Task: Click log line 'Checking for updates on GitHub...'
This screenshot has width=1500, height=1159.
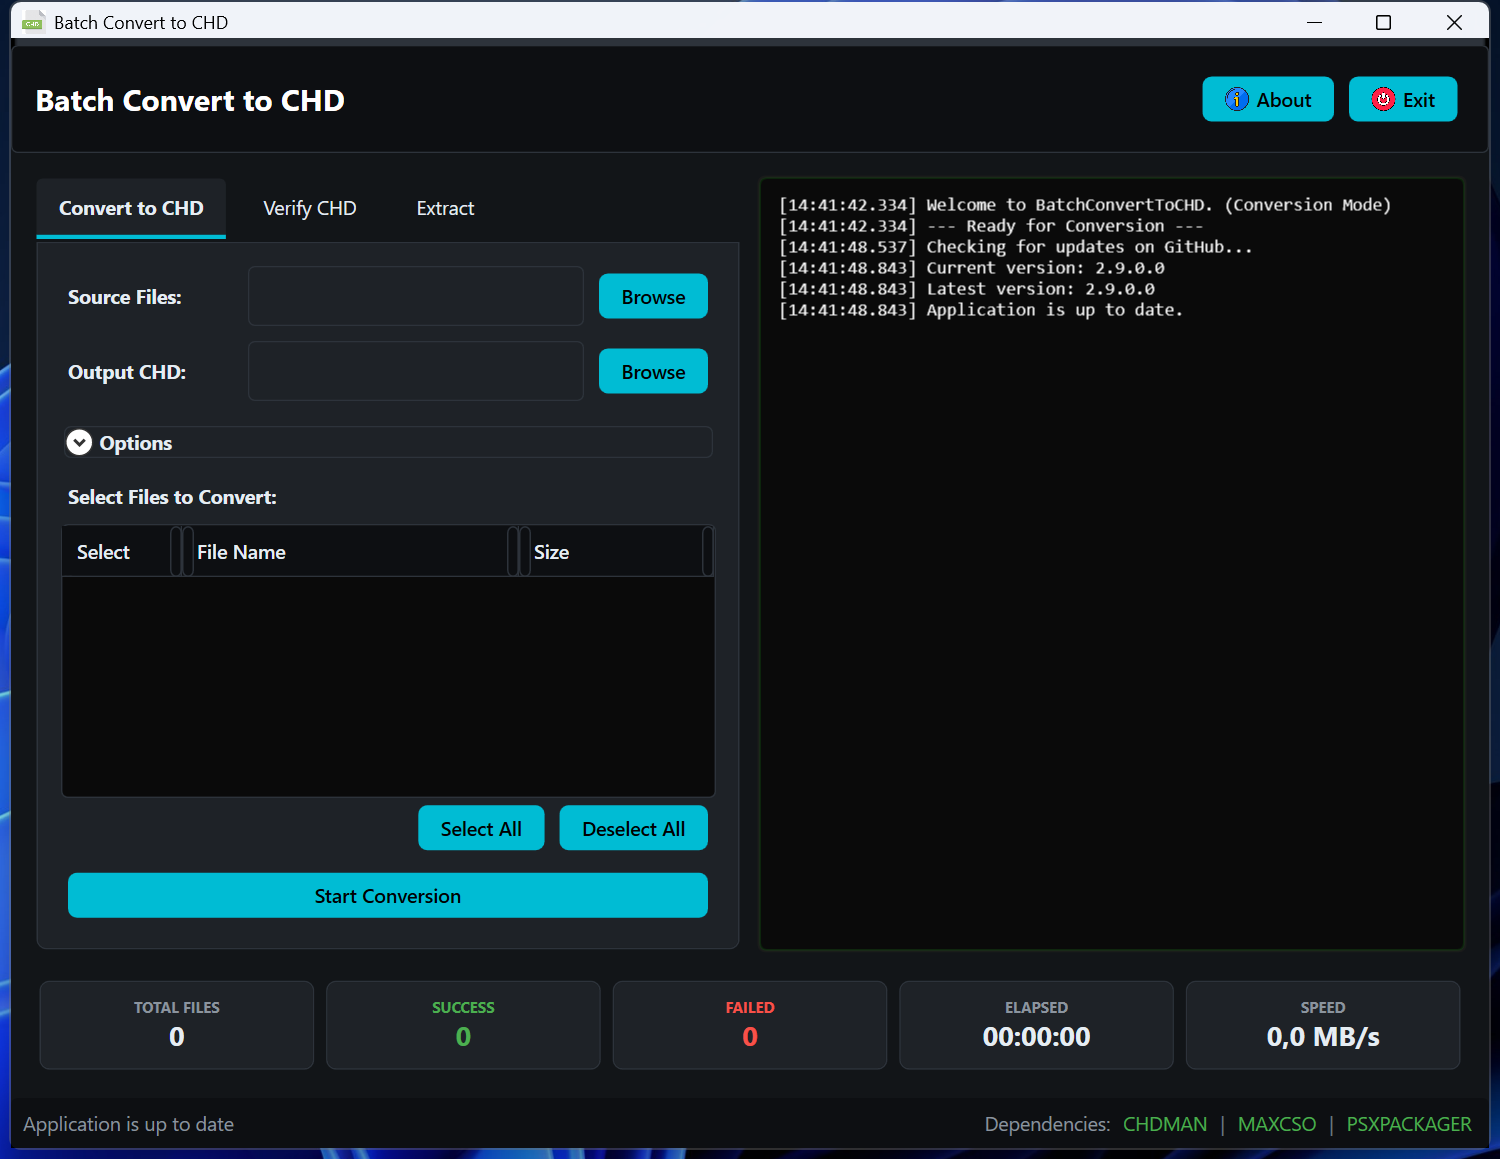Action: (x=1015, y=247)
